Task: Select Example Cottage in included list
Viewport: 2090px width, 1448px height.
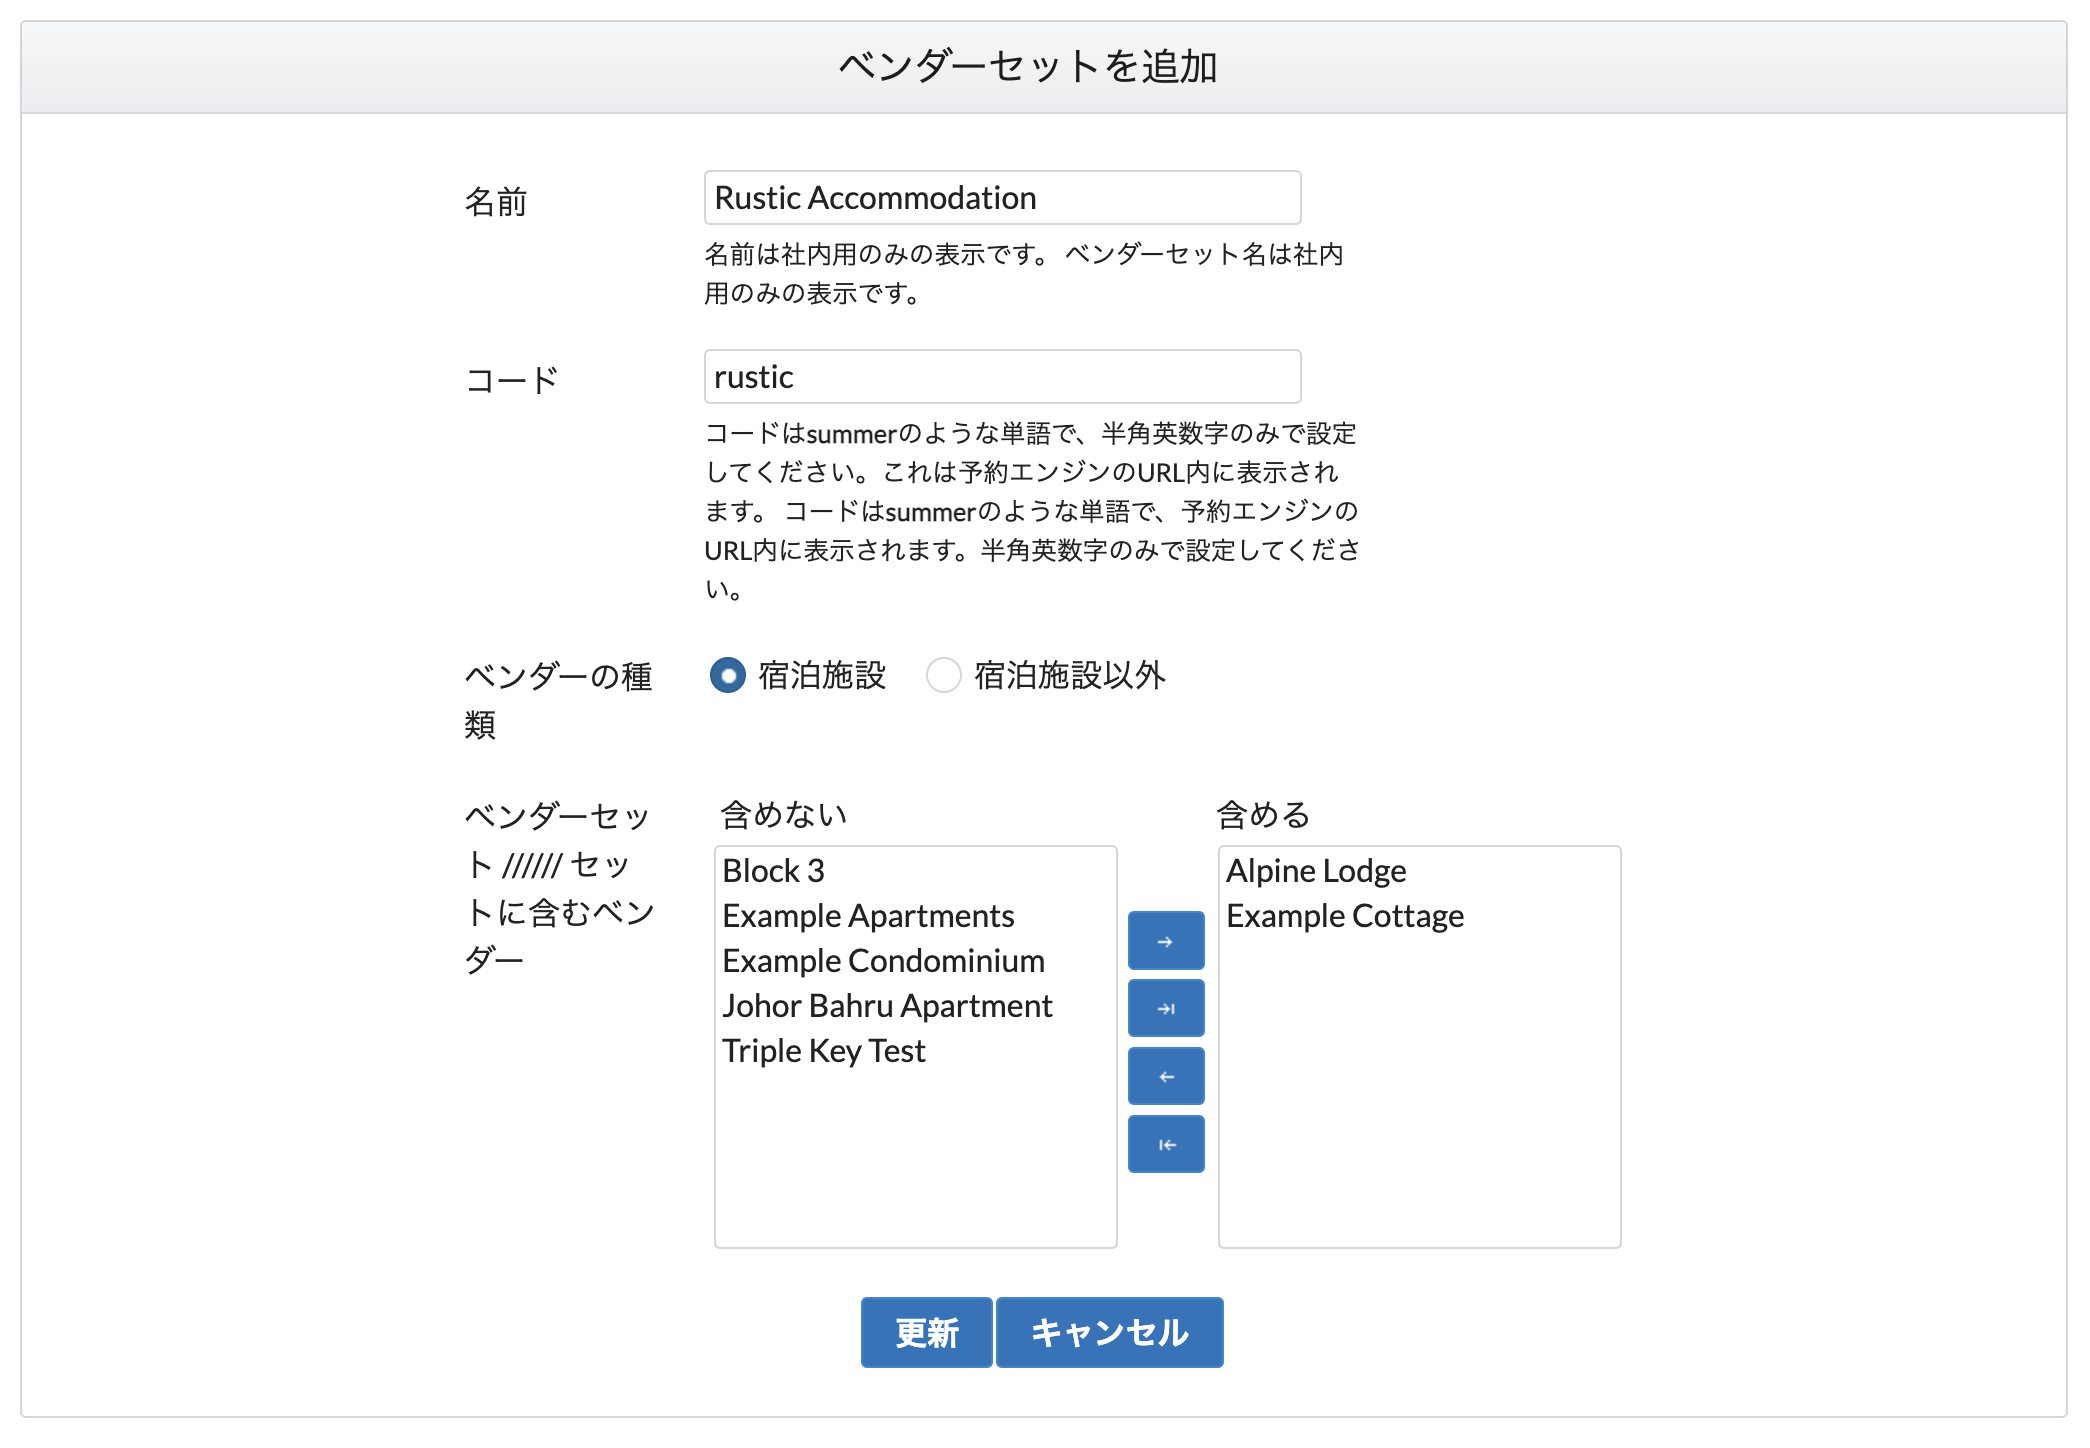Action: (x=1345, y=916)
